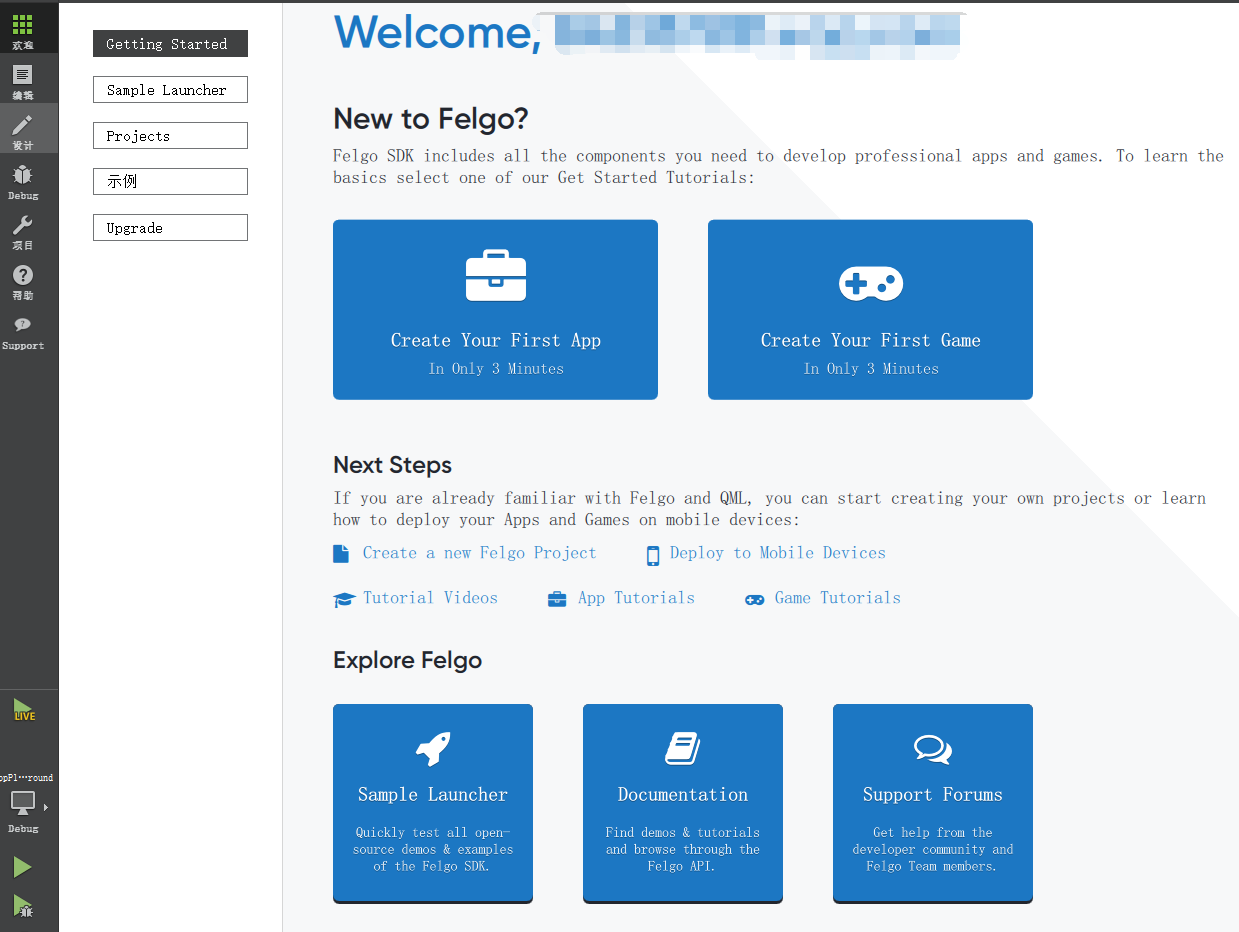
Task: Click the "Next Steps" heading
Action: [392, 465]
